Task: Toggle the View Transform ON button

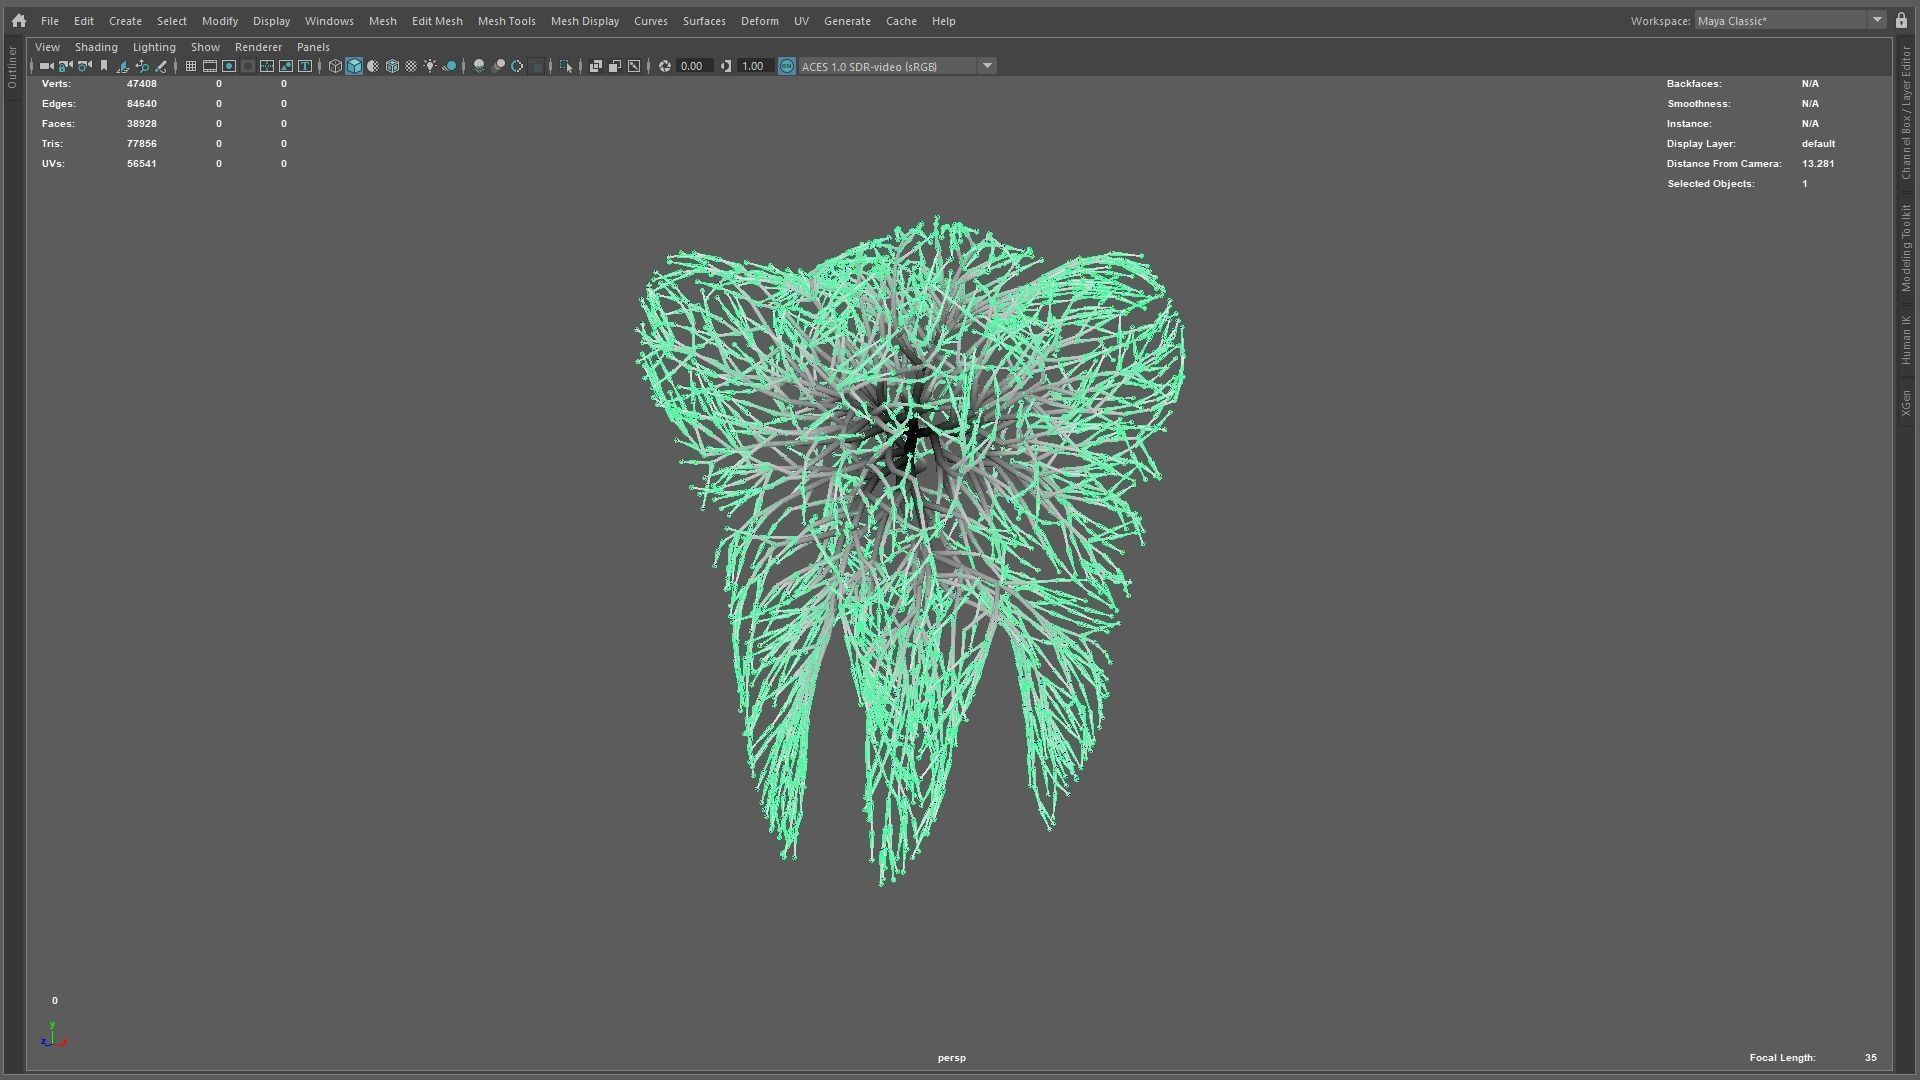Action: point(787,66)
